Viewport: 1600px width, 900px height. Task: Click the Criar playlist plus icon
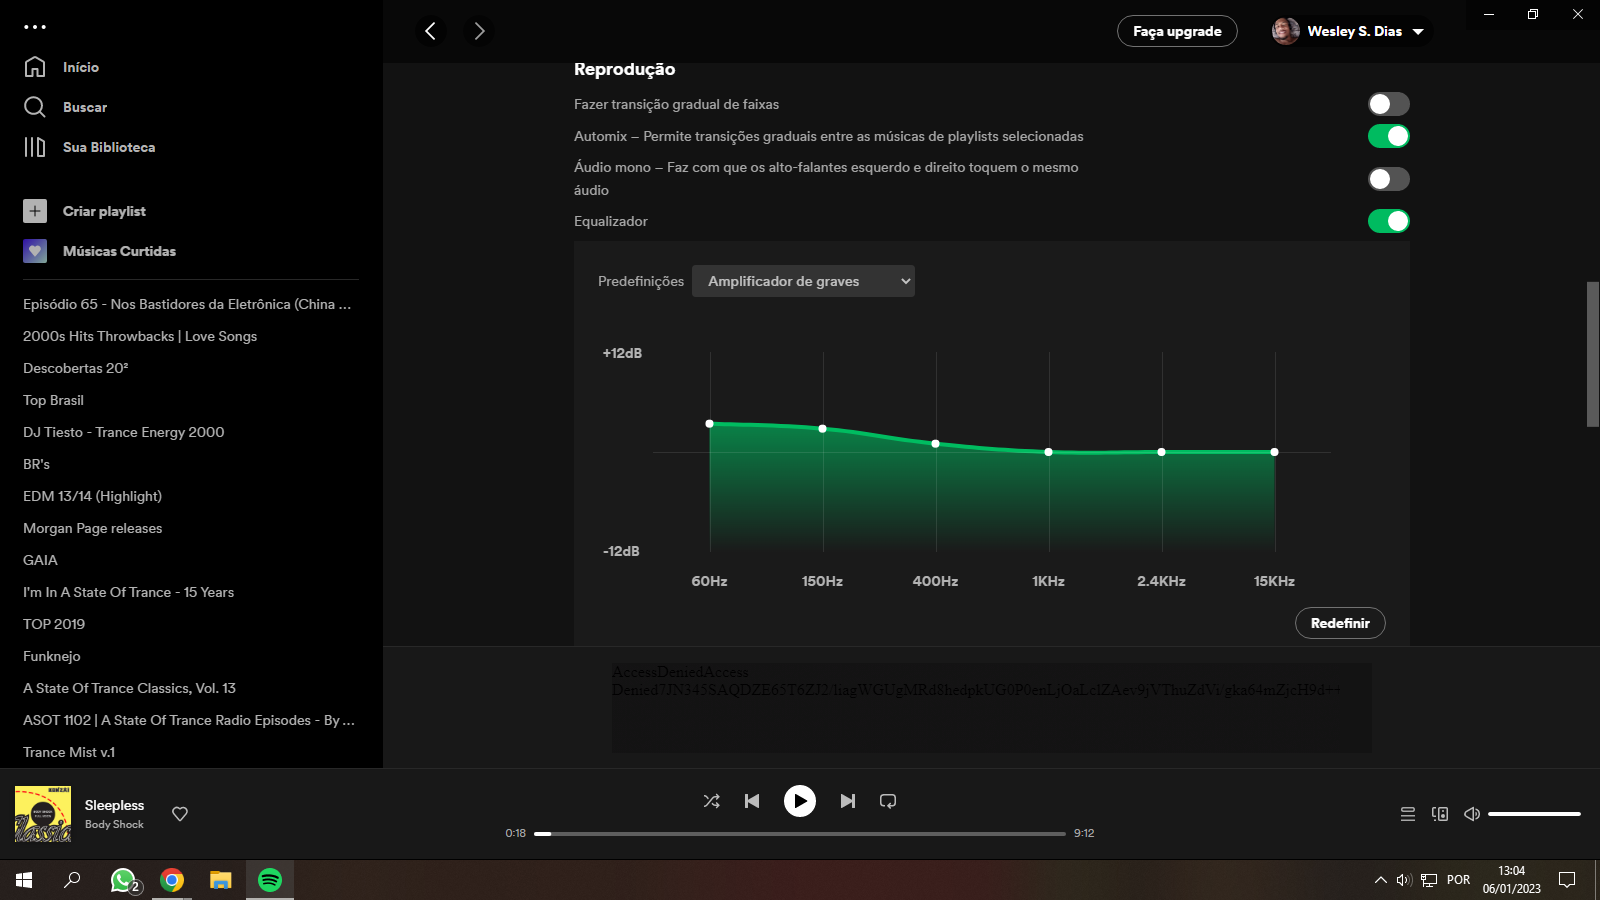pos(35,211)
